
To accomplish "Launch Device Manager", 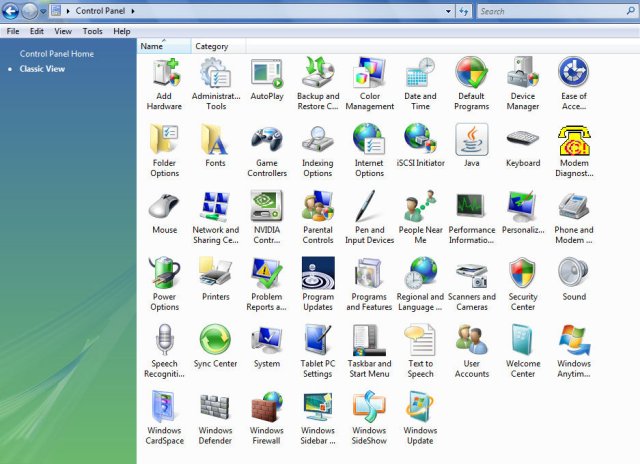I will point(523,84).
